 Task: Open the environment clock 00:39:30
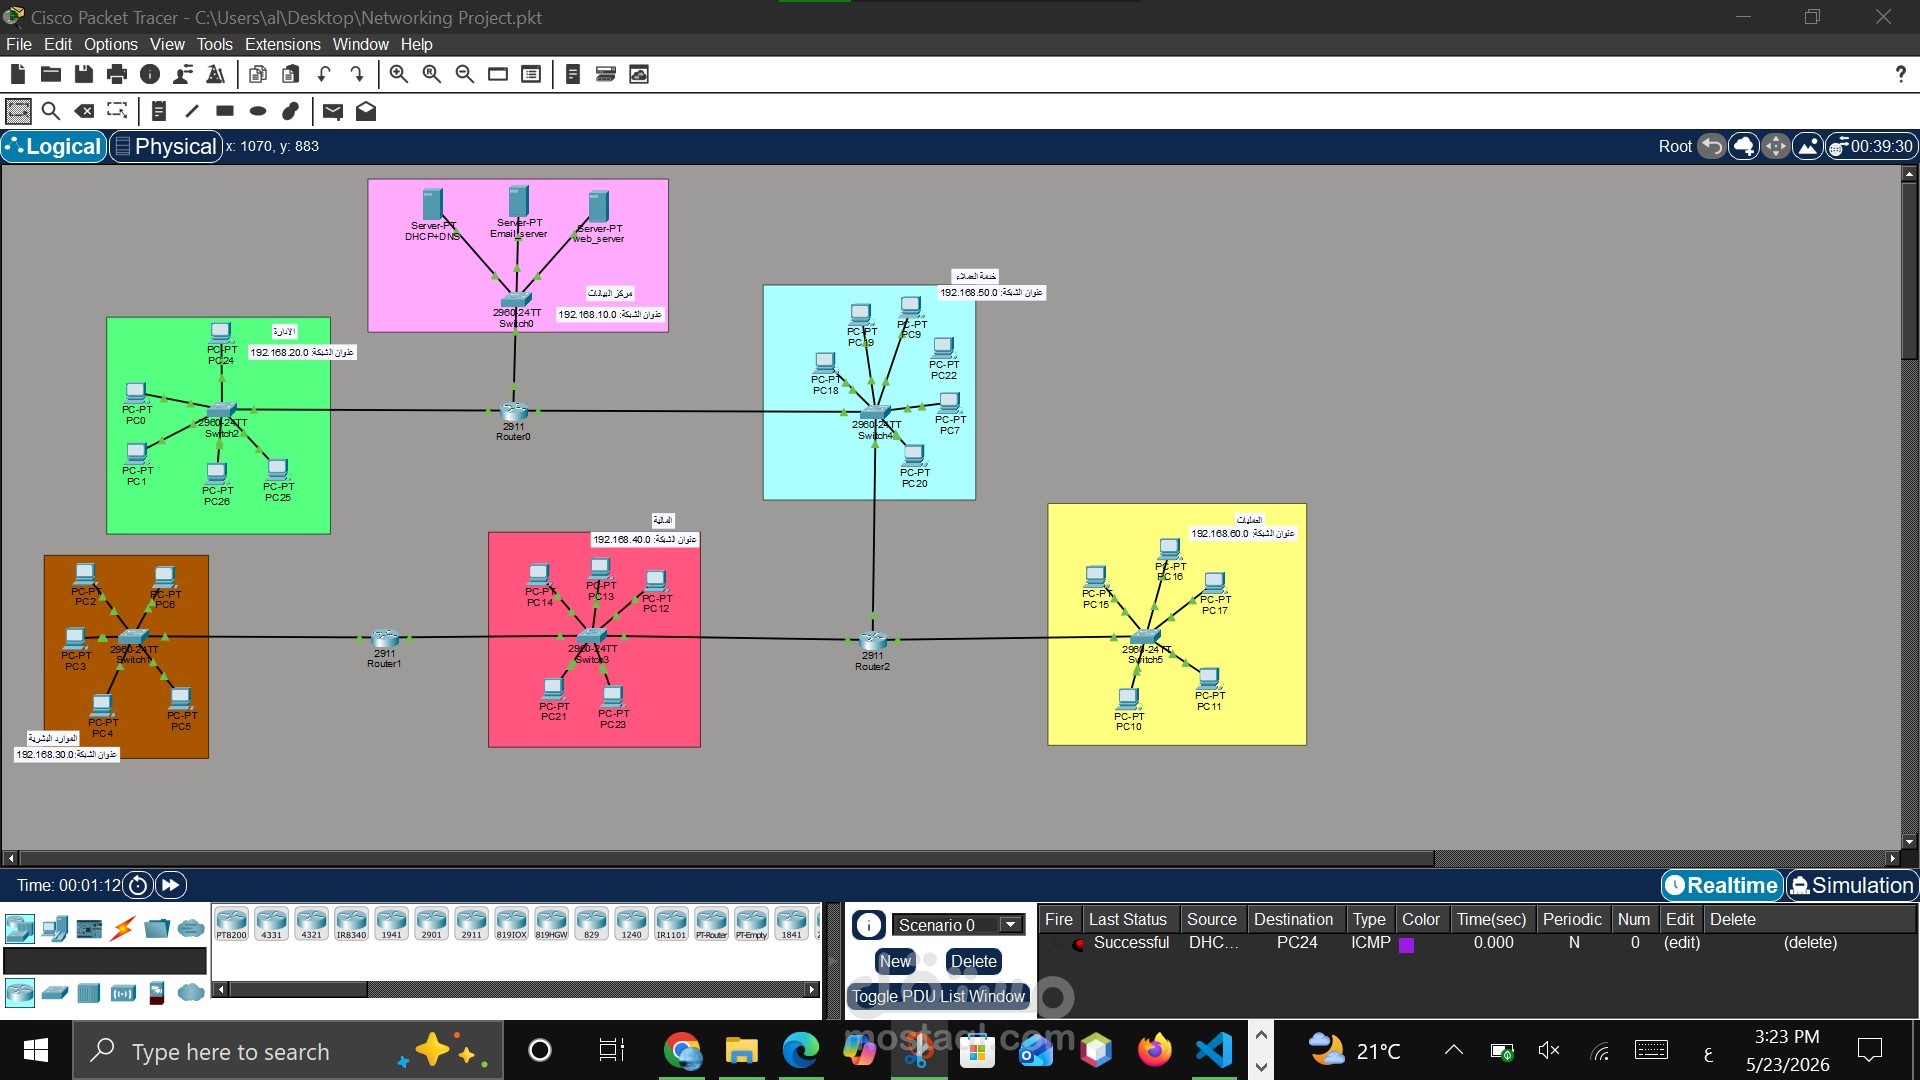coord(1871,146)
